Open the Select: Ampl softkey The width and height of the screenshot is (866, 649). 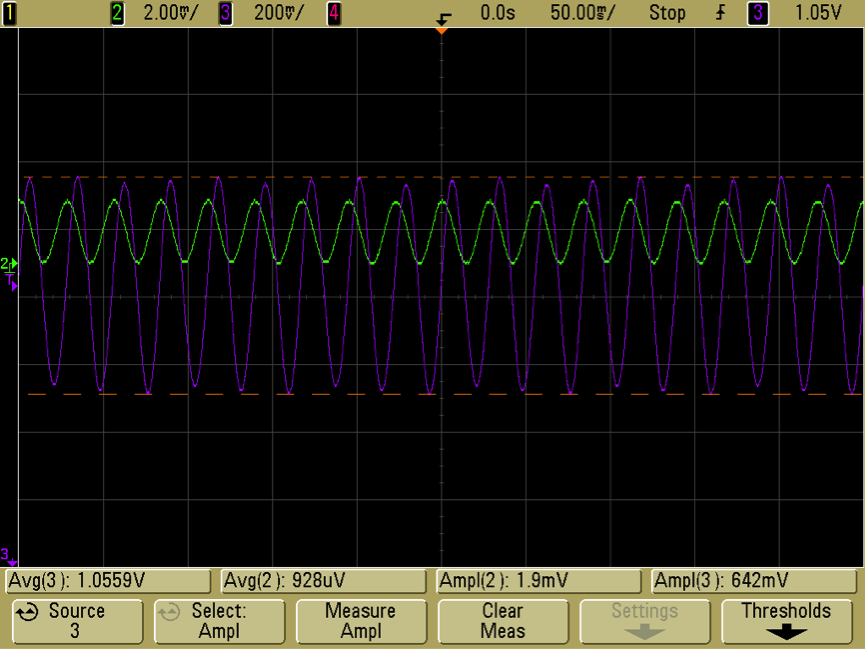(x=219, y=621)
